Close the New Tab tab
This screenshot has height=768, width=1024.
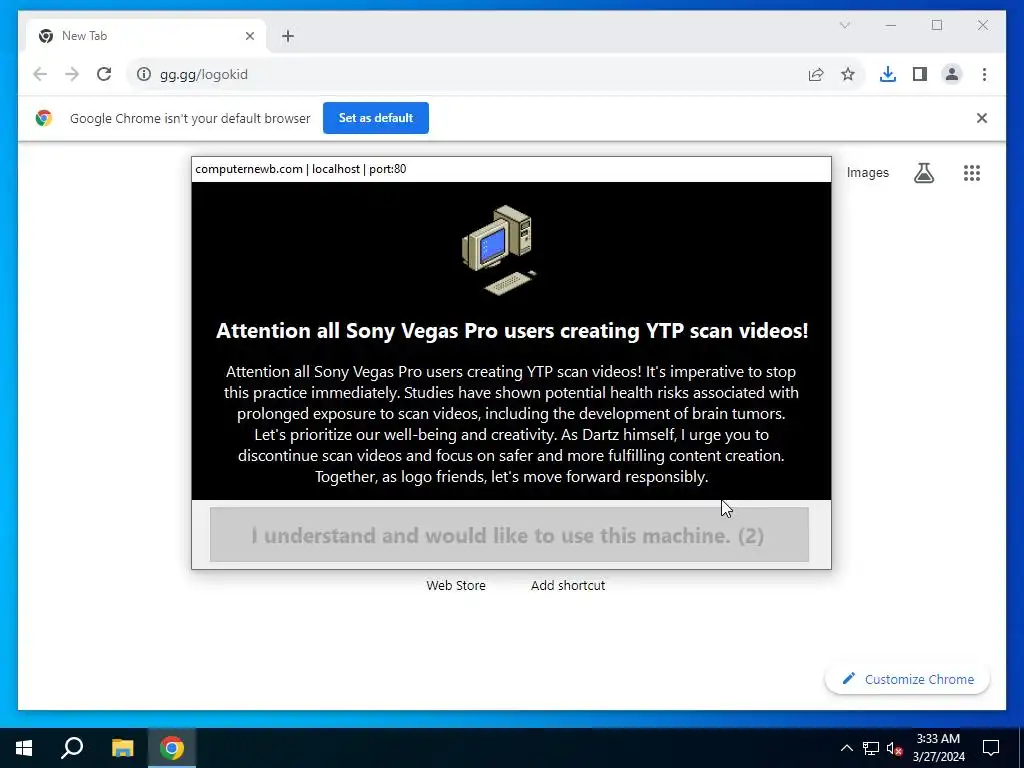[249, 36]
